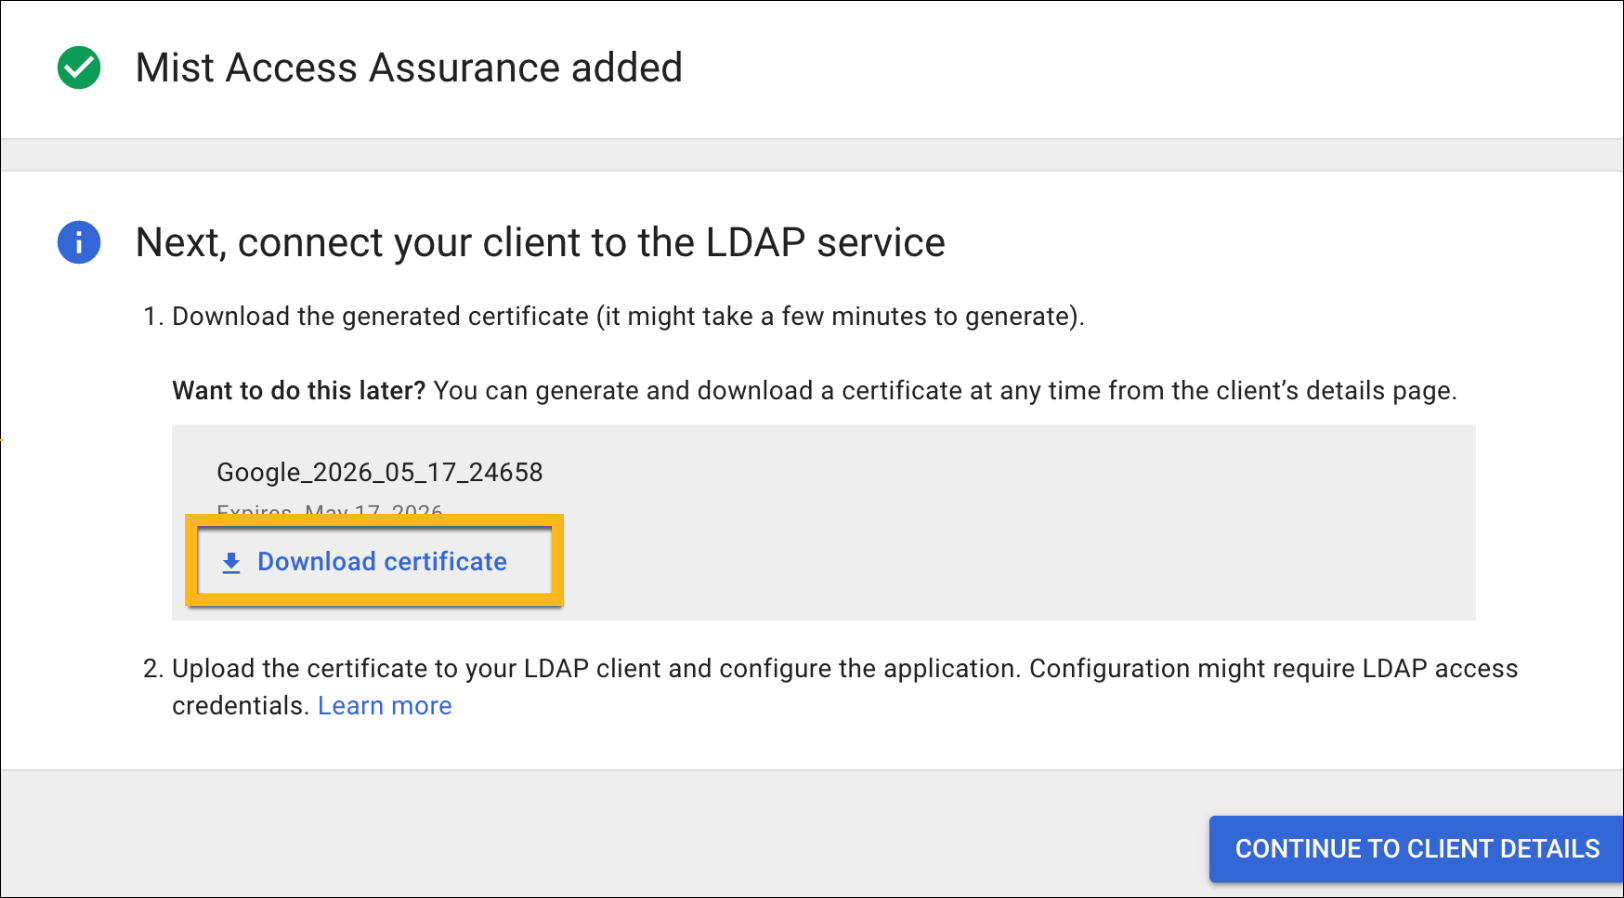The width and height of the screenshot is (1624, 898).
Task: Click the list number 2 marker
Action: pos(152,669)
